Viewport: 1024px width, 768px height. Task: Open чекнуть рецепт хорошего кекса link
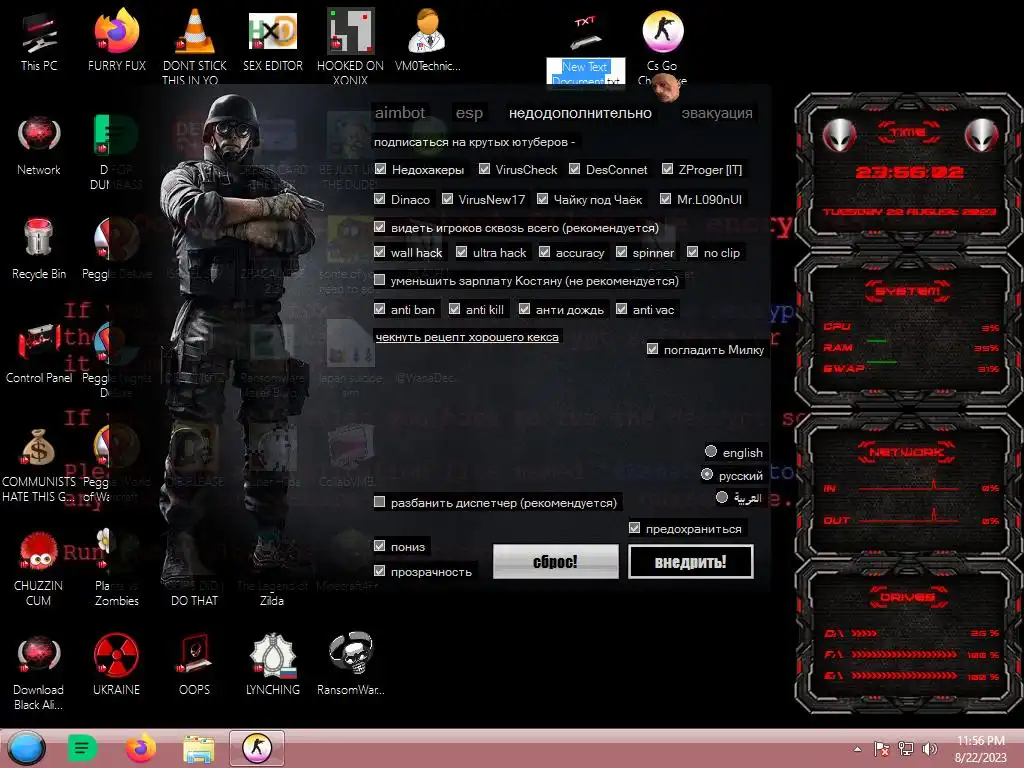pos(467,337)
